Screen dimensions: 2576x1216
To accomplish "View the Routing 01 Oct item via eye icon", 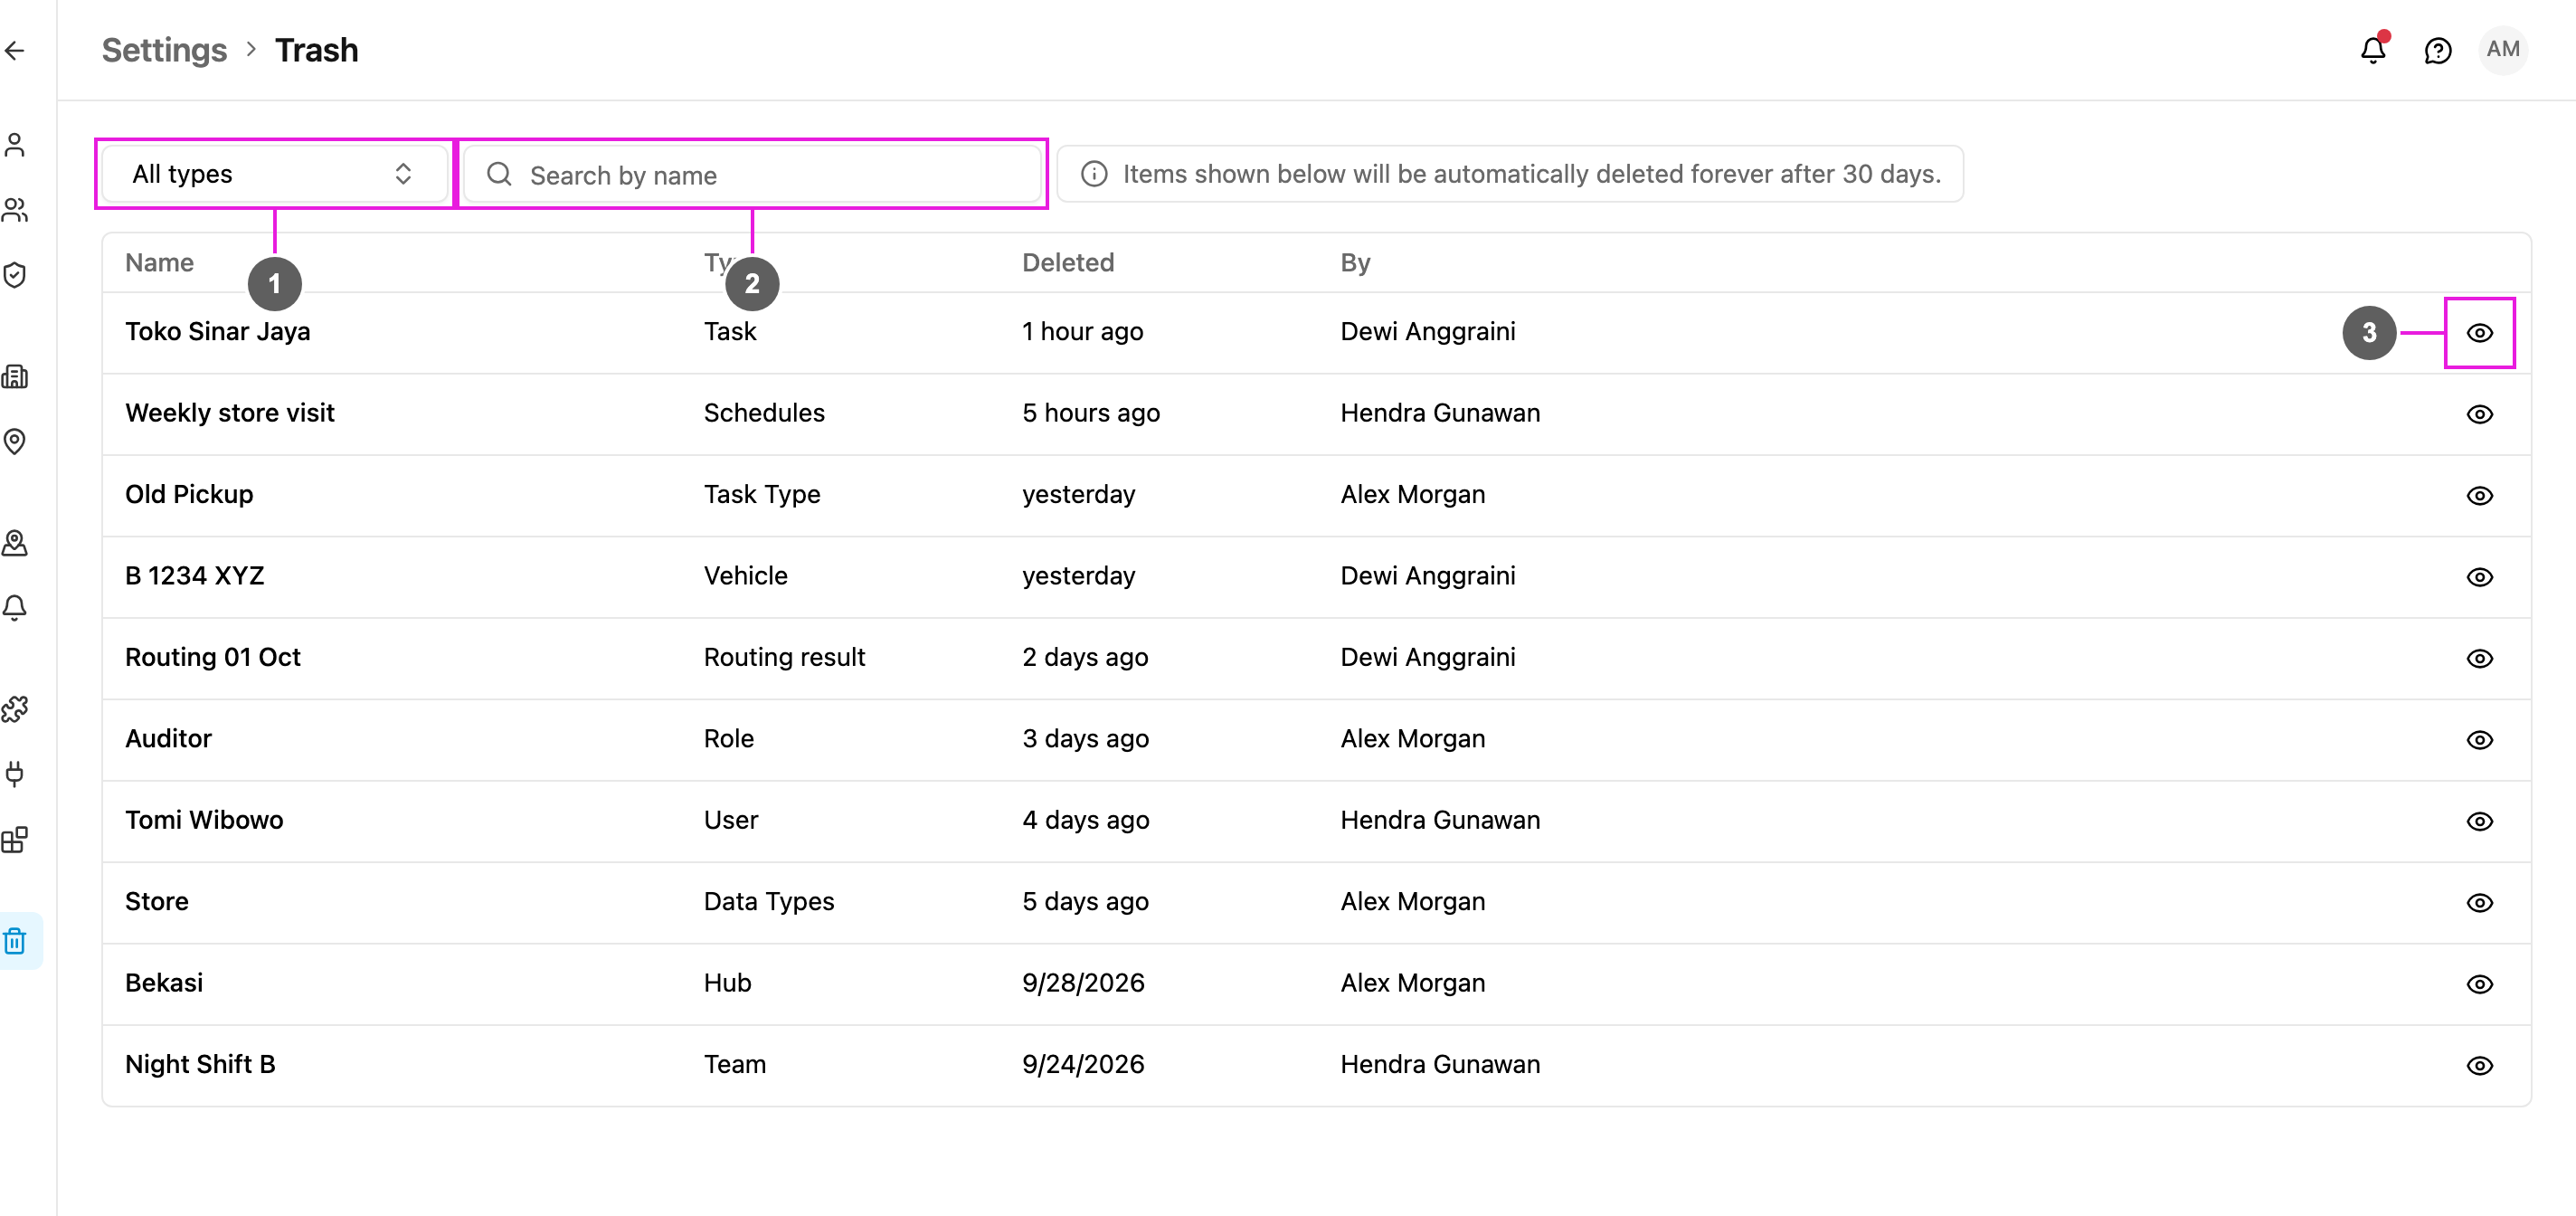I will pos(2479,659).
